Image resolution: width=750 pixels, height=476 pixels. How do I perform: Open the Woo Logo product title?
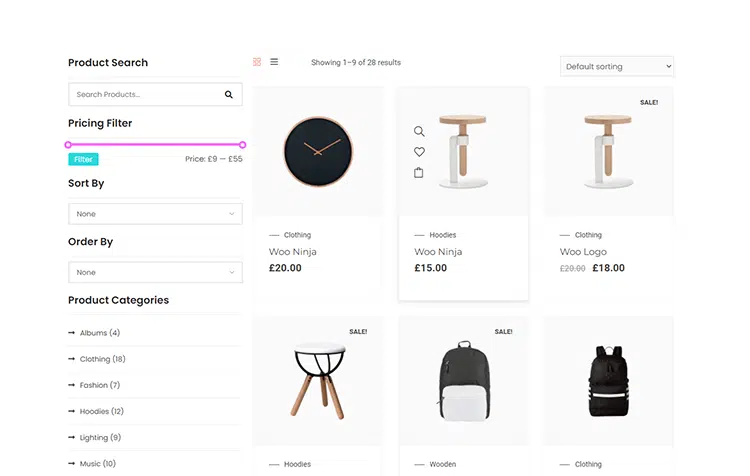(583, 252)
